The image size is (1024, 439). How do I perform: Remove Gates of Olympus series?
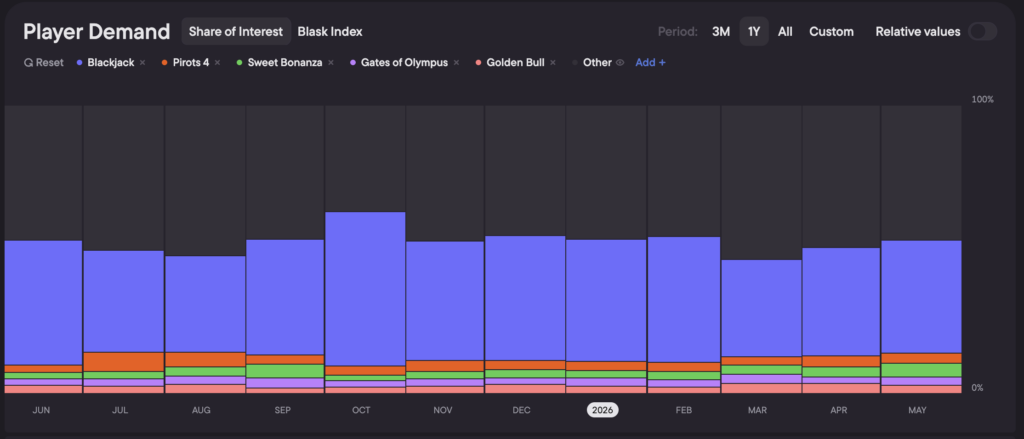coord(456,63)
